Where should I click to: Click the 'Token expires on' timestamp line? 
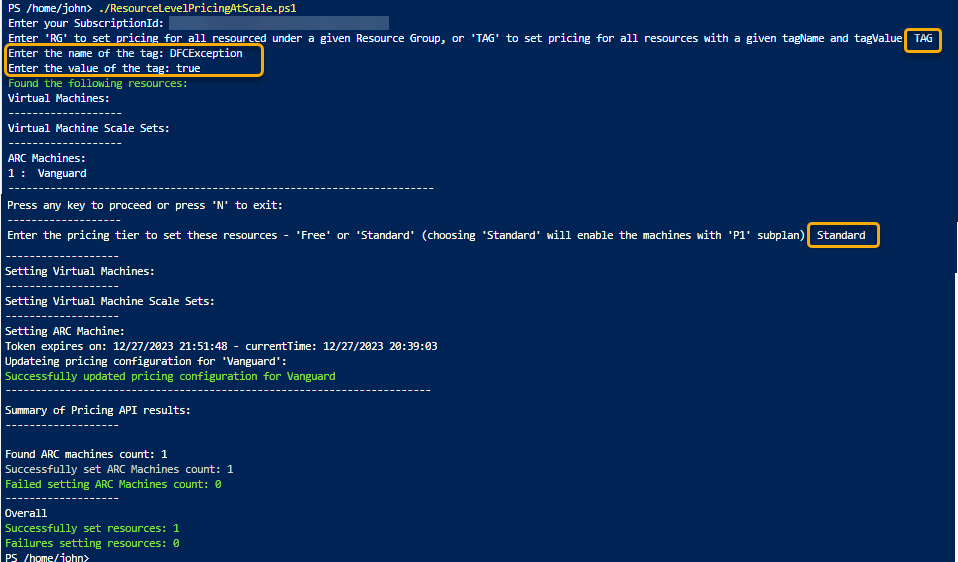coord(221,346)
